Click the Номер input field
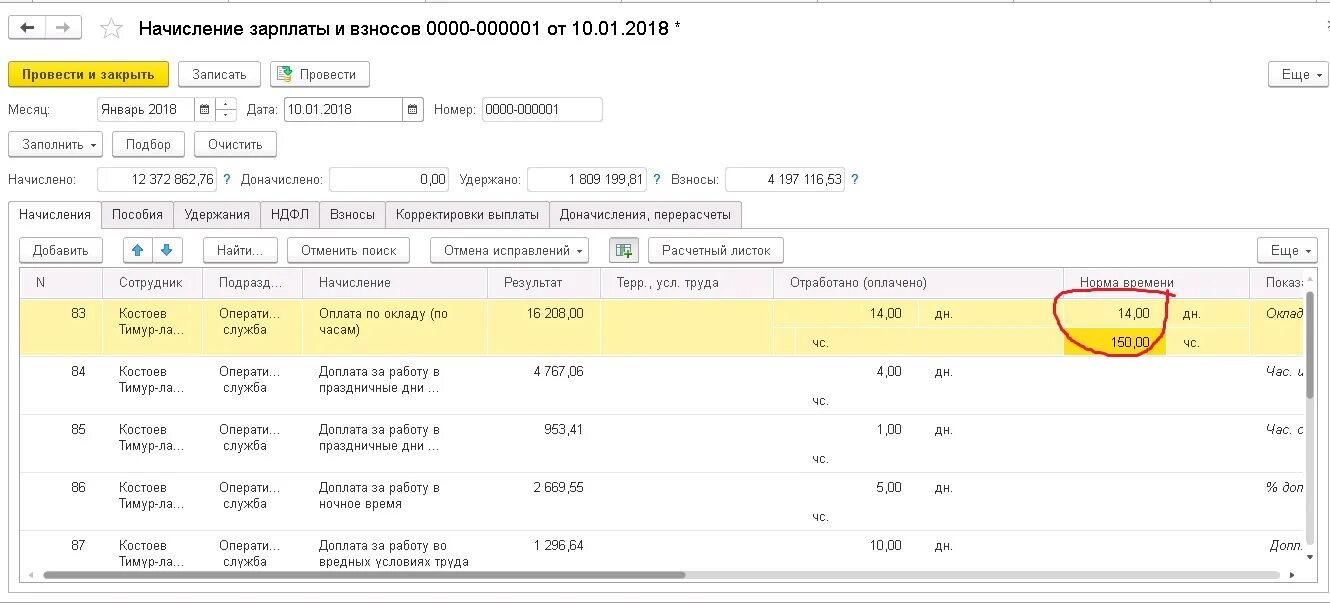 click(541, 110)
